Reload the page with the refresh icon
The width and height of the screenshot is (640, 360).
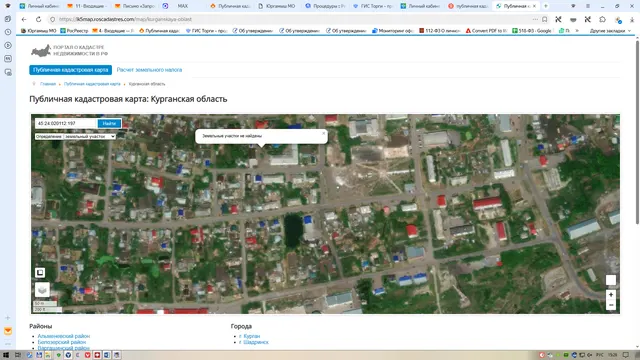click(x=38, y=19)
